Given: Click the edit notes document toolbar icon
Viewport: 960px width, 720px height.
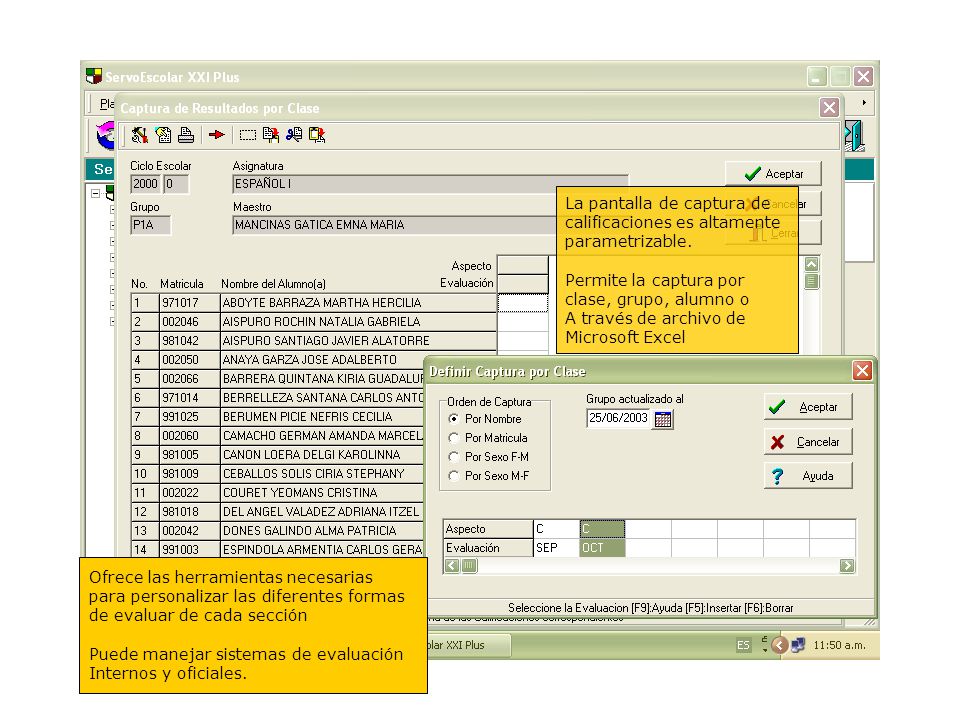Looking at the screenshot, I should tap(163, 135).
